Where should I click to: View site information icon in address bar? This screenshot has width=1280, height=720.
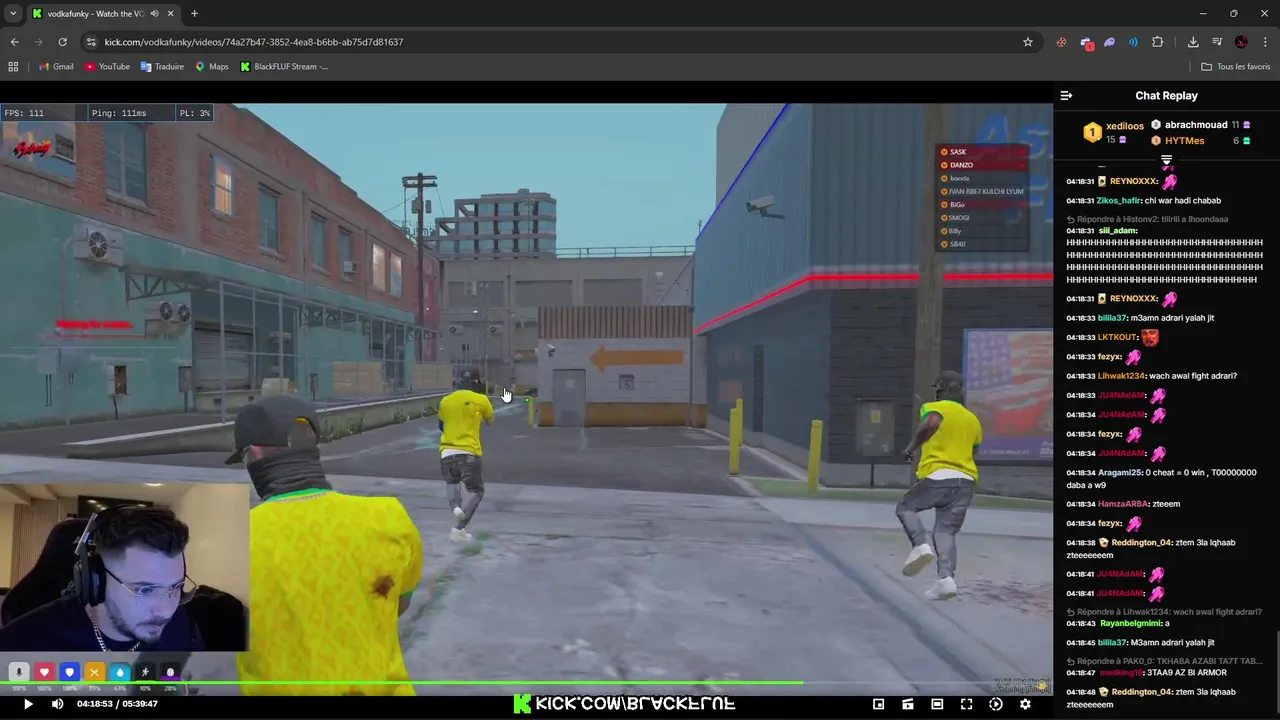pos(91,42)
